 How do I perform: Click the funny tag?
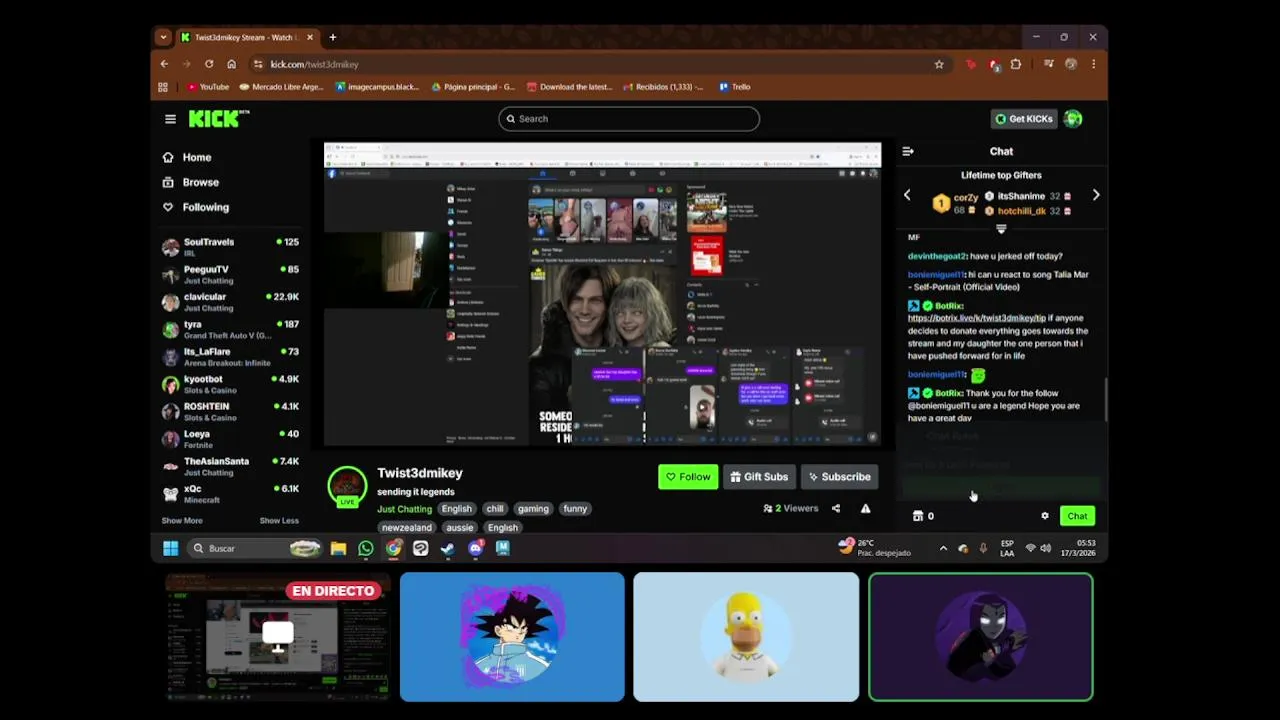575,509
